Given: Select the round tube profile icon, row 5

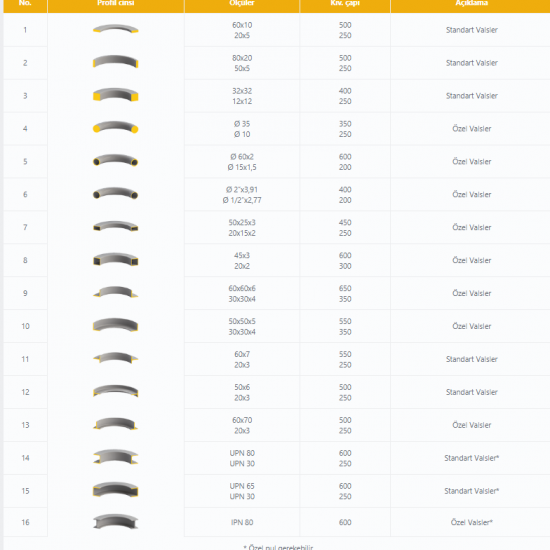Looking at the screenshot, I should coord(115,160).
